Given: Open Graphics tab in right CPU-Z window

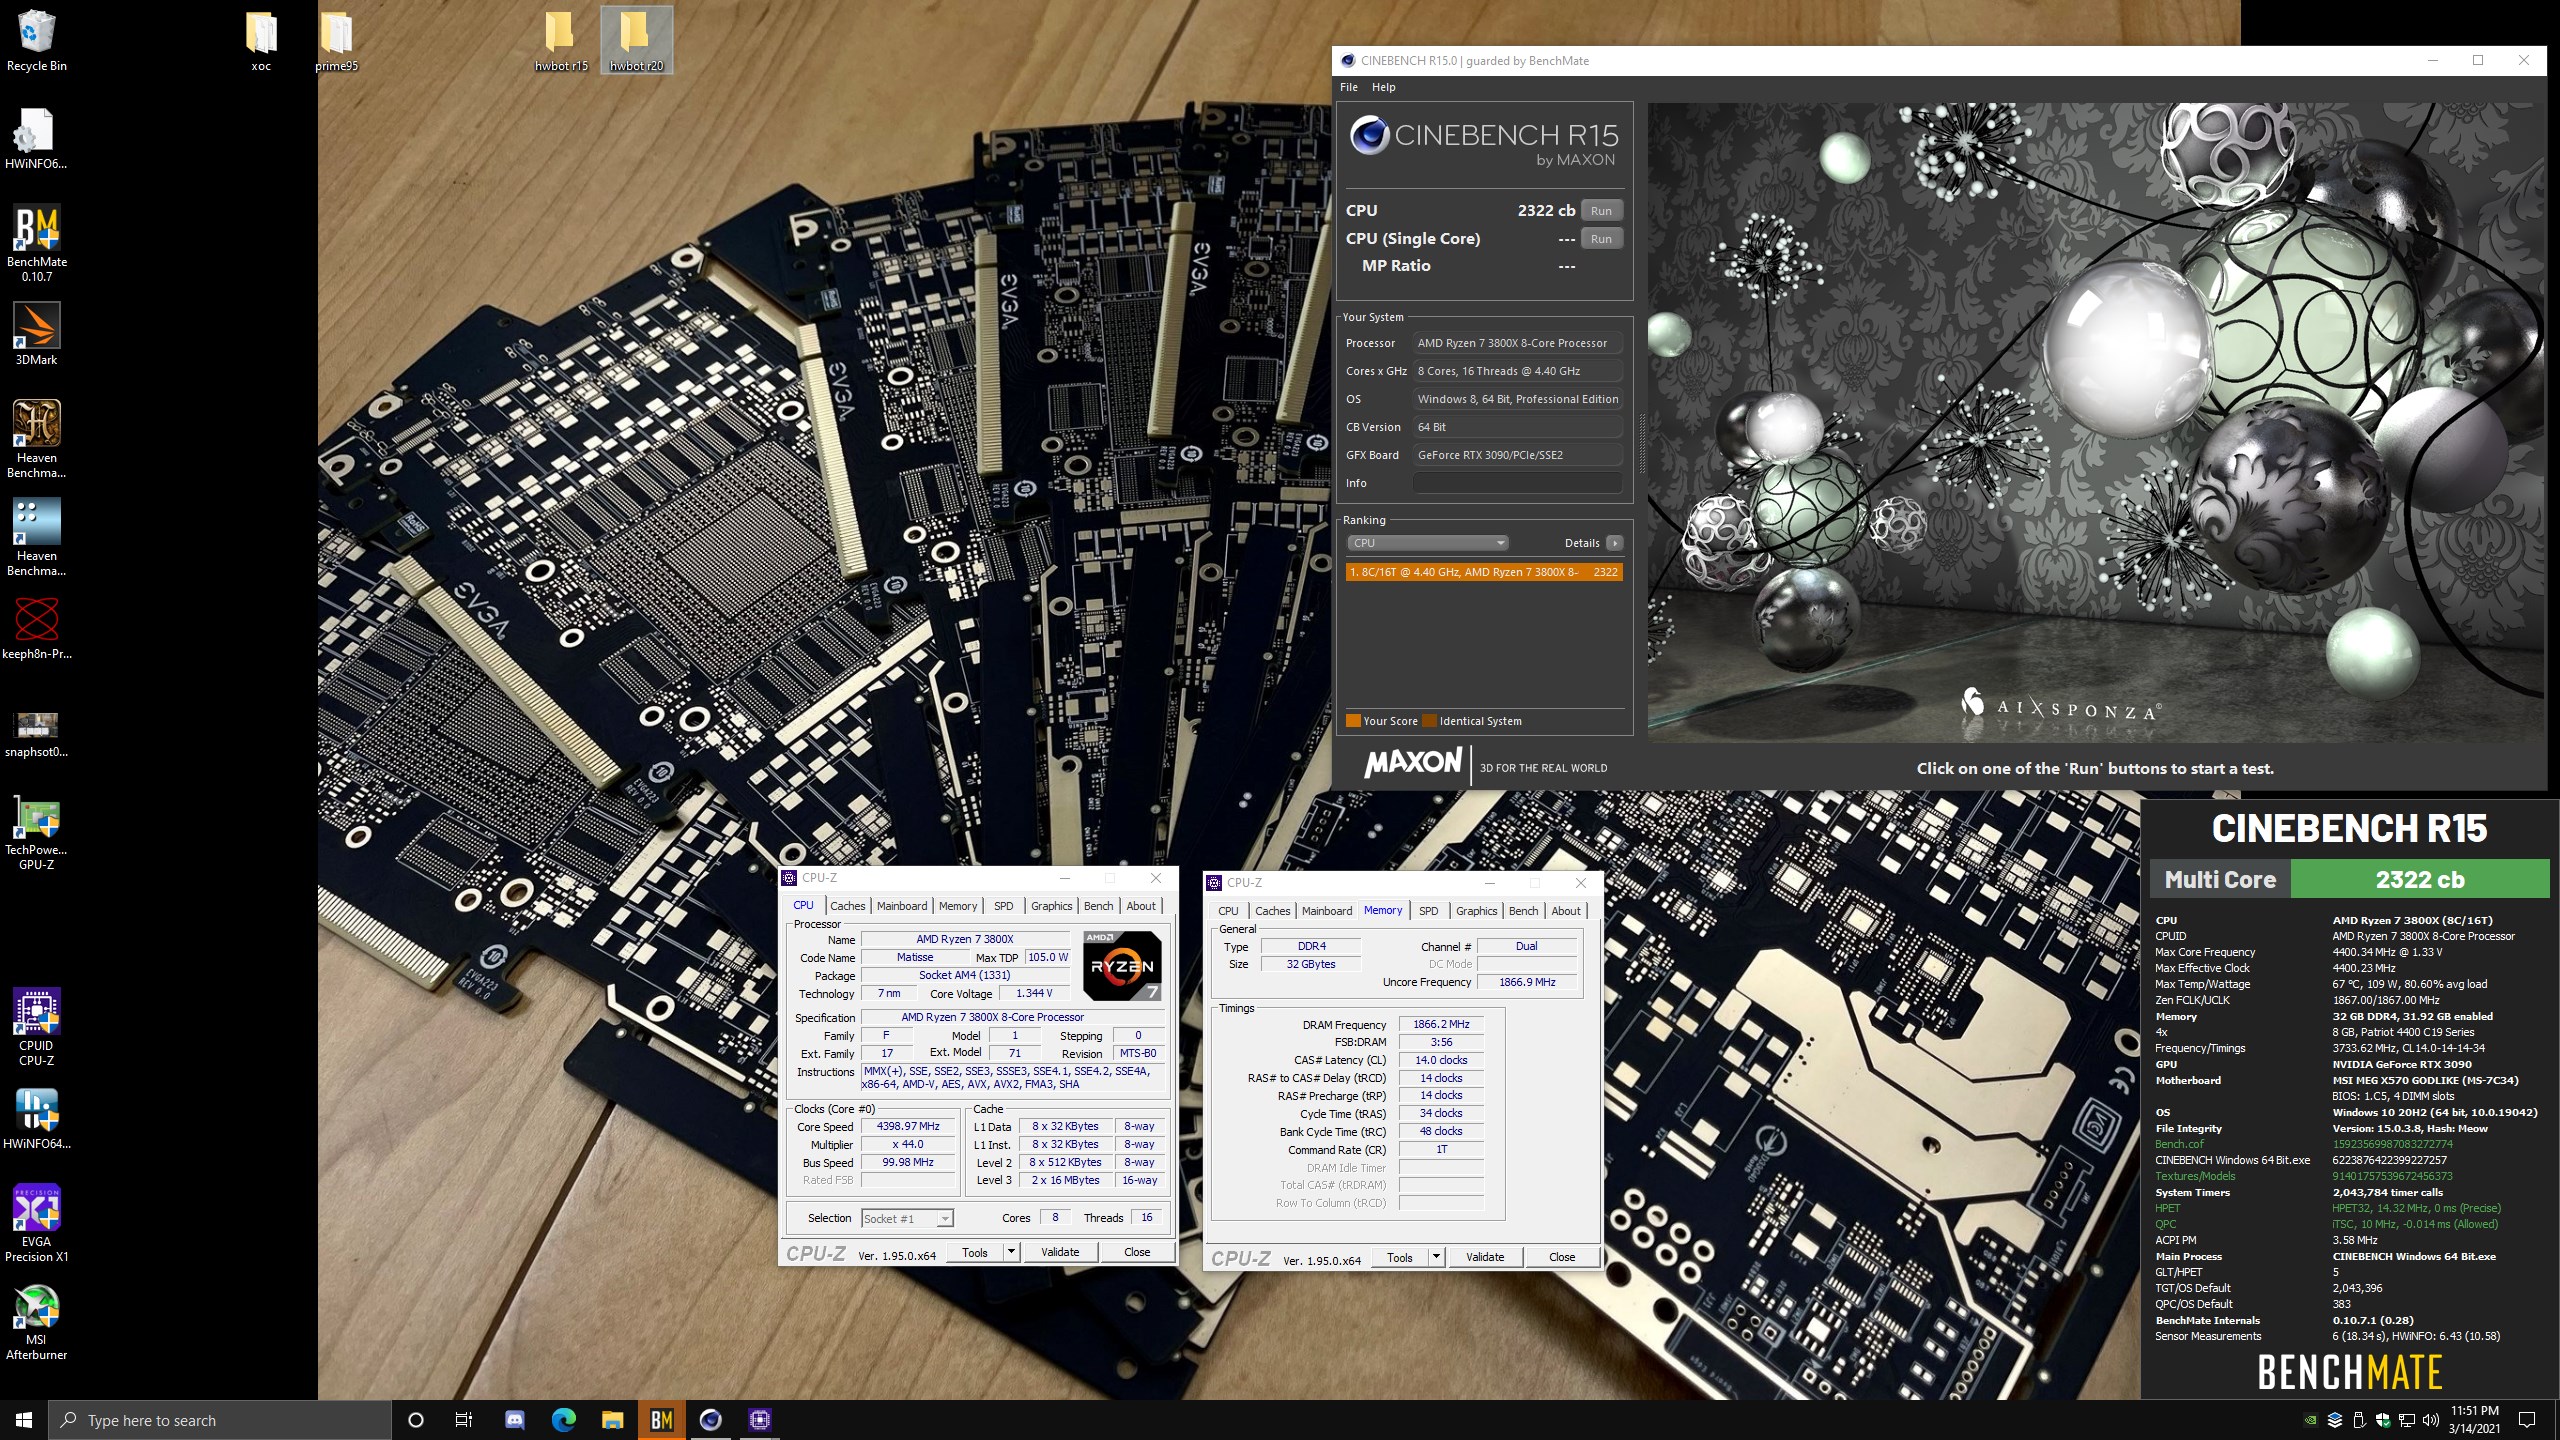Looking at the screenshot, I should (1477, 911).
